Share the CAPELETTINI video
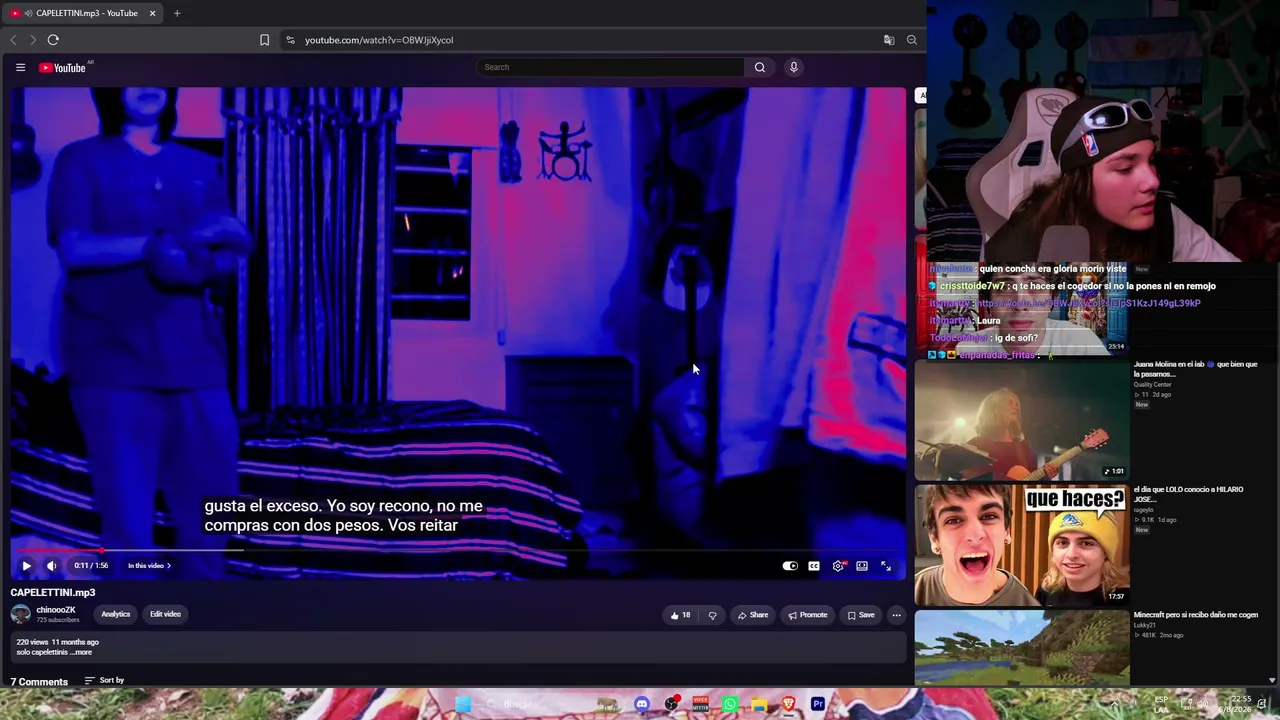 pos(753,615)
